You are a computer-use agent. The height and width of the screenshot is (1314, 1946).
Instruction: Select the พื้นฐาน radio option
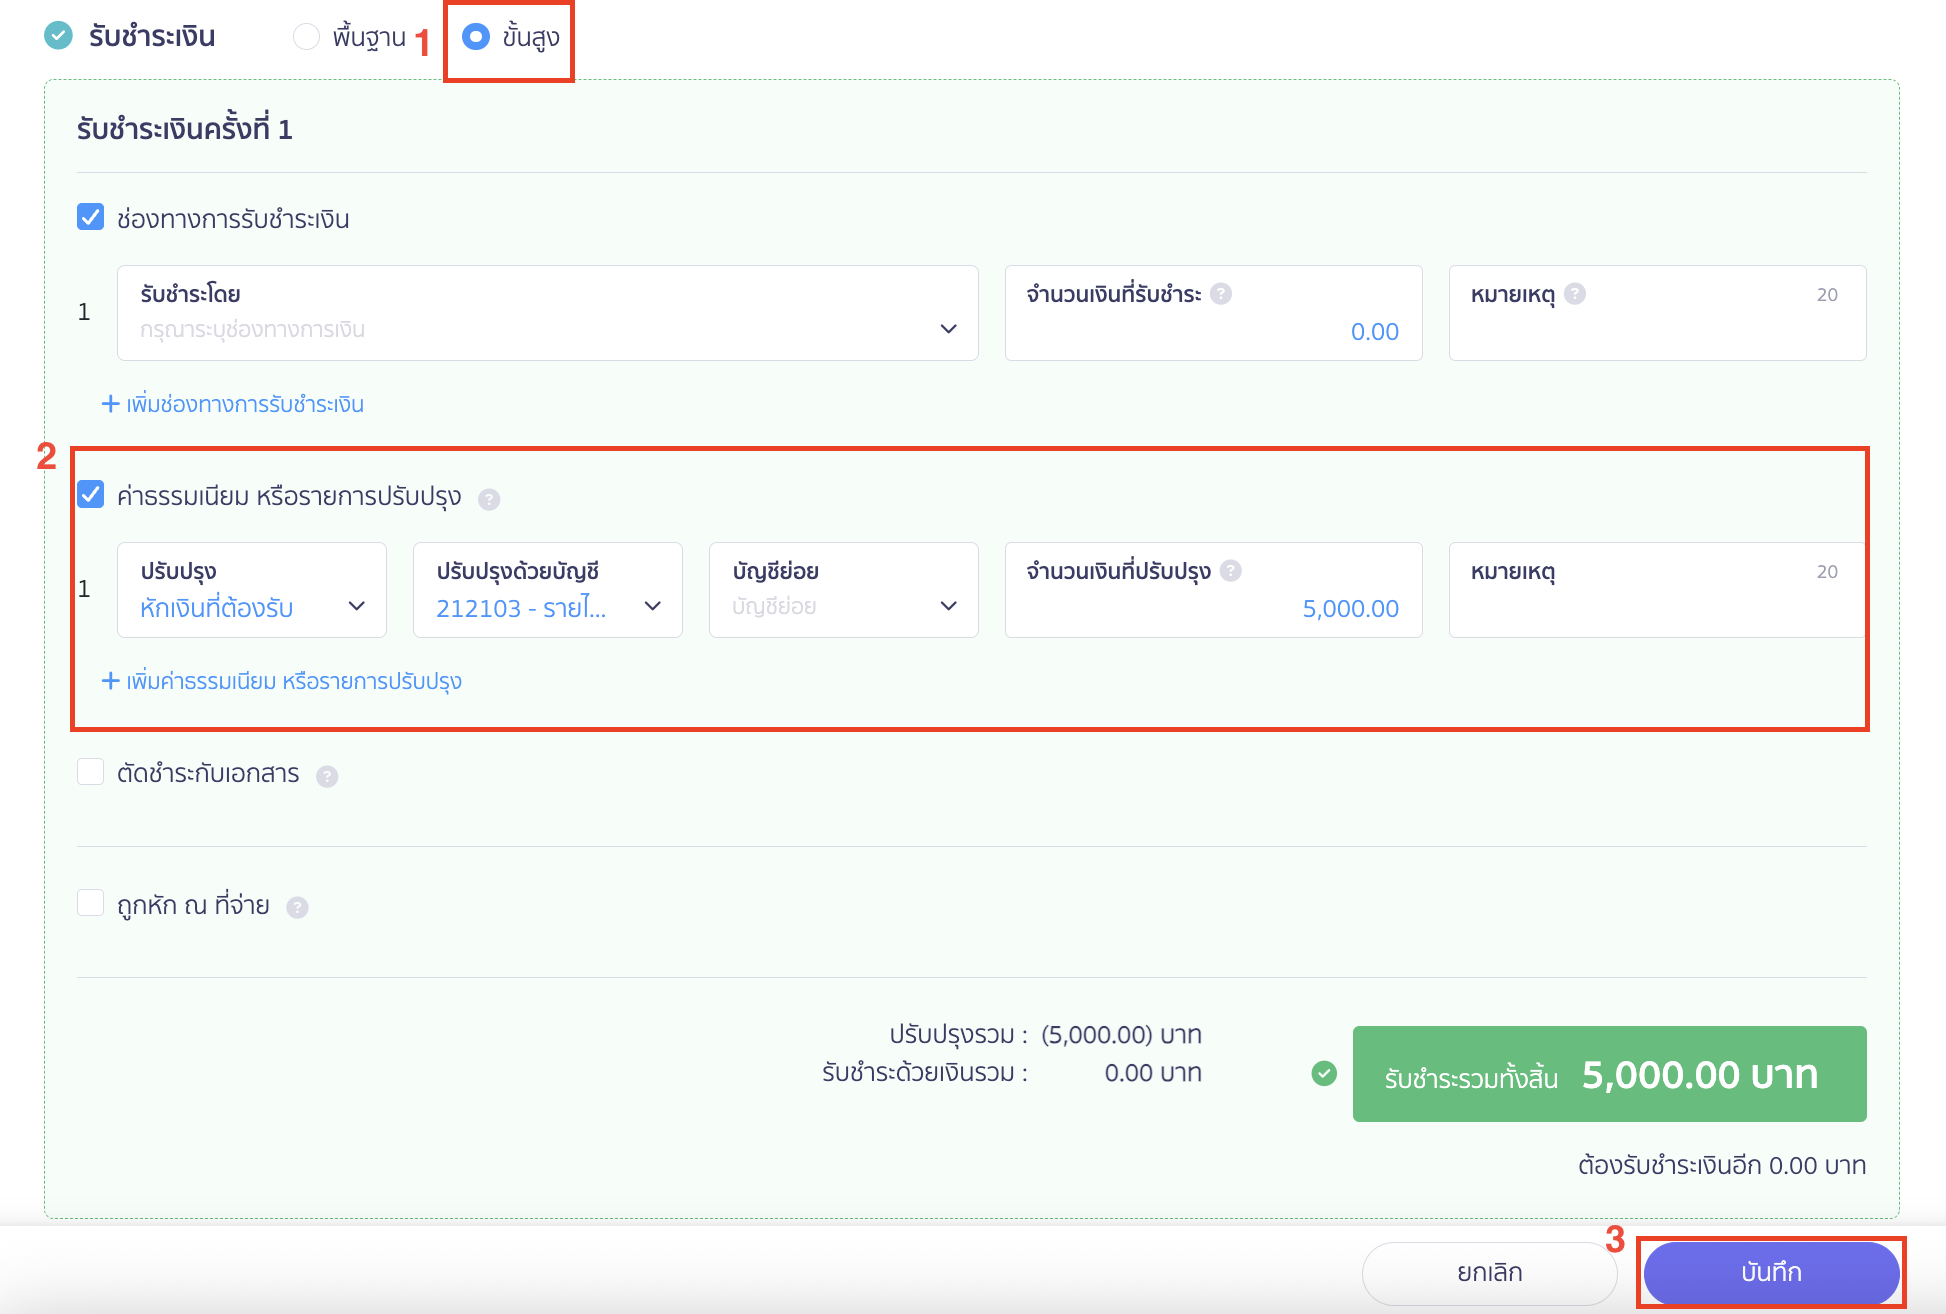306,37
